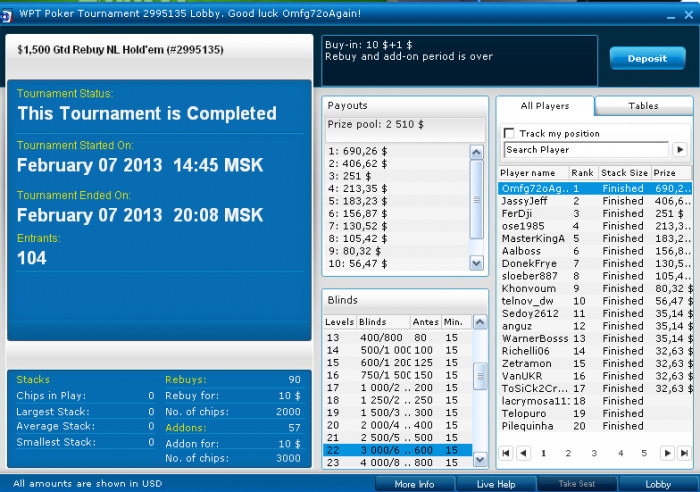Click payouts list down arrow

(476, 263)
